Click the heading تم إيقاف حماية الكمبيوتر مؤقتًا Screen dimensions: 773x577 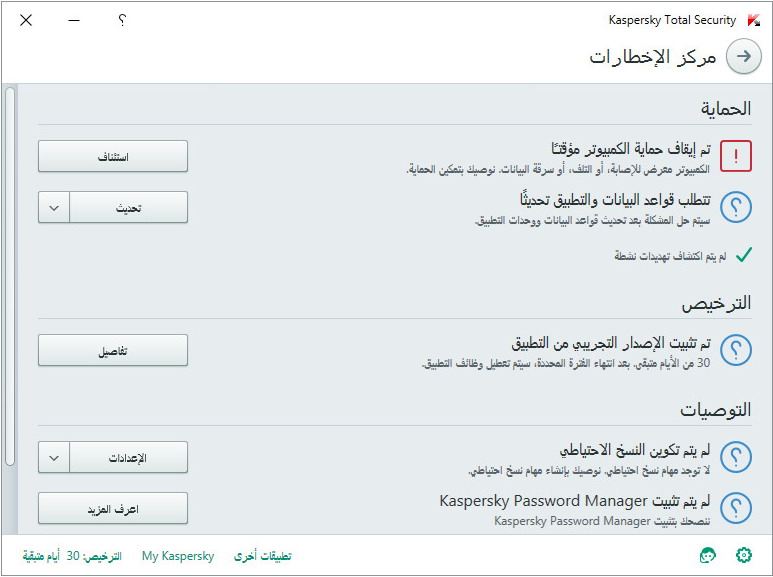[x=631, y=148]
